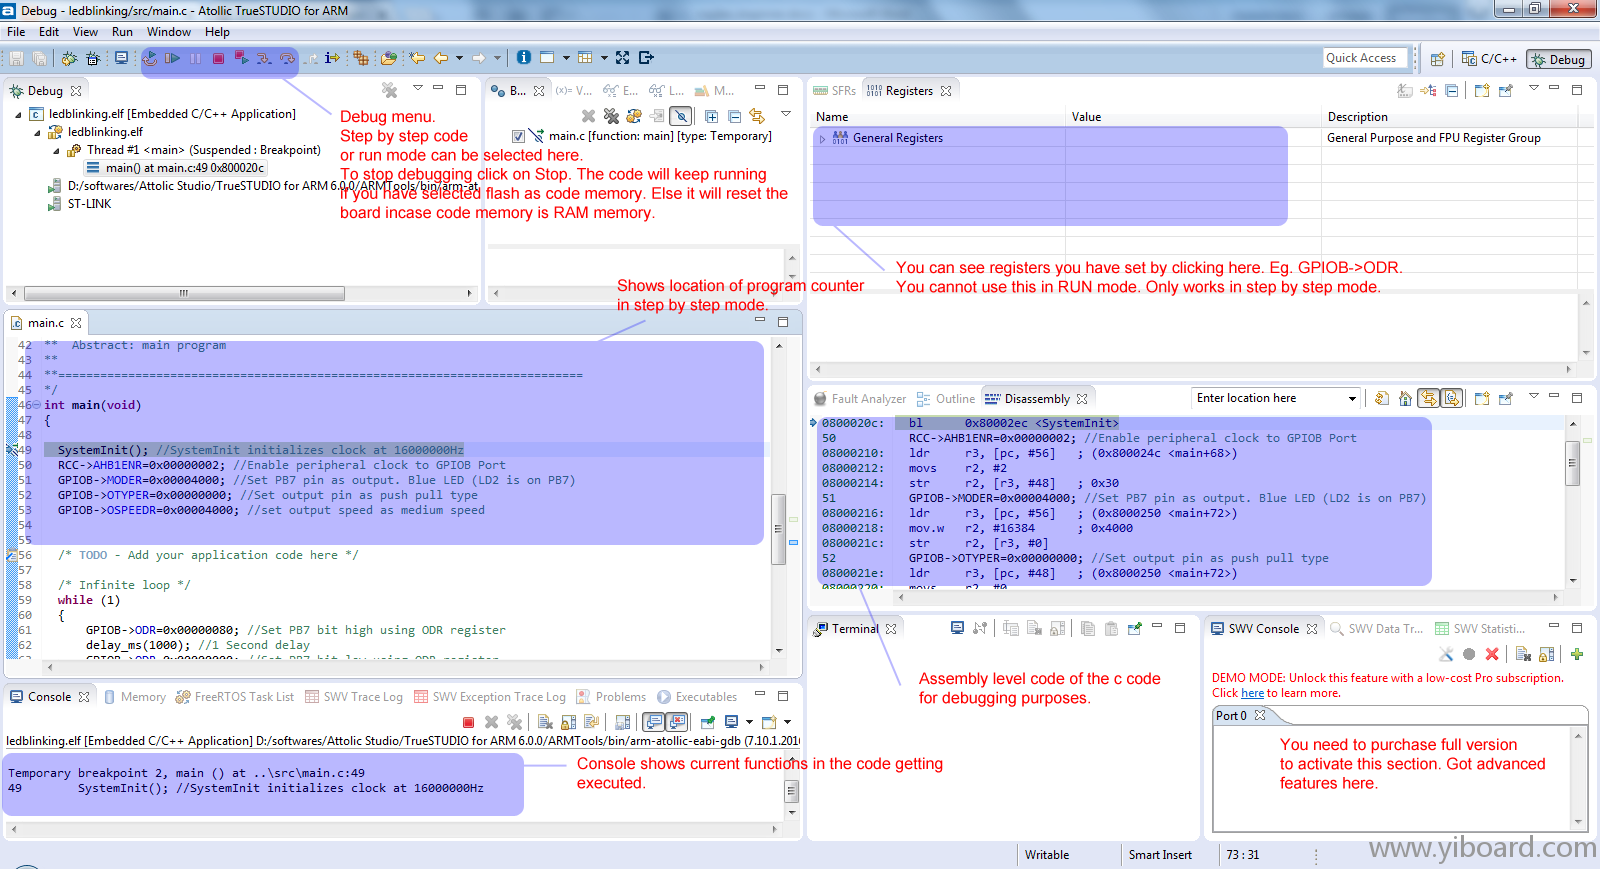This screenshot has height=869, width=1600.
Task: Click the Debug view horizontal scrollbar thumb
Action: (184, 294)
